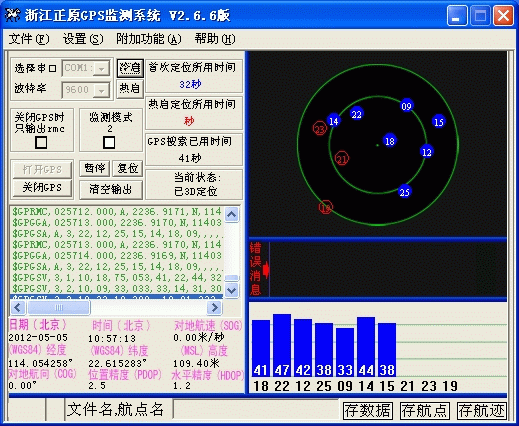Click the 关闭GPS button
The width and height of the screenshot is (519, 426).
click(x=42, y=188)
